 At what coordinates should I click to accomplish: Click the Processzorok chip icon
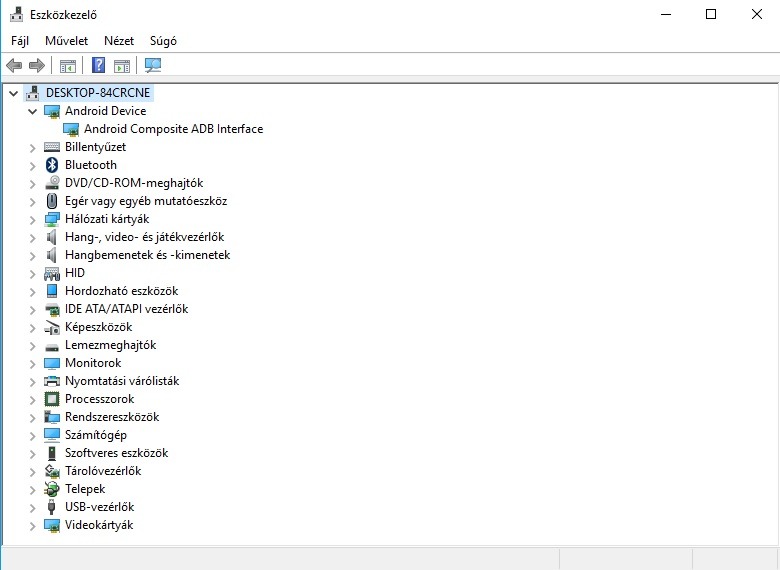(52, 399)
